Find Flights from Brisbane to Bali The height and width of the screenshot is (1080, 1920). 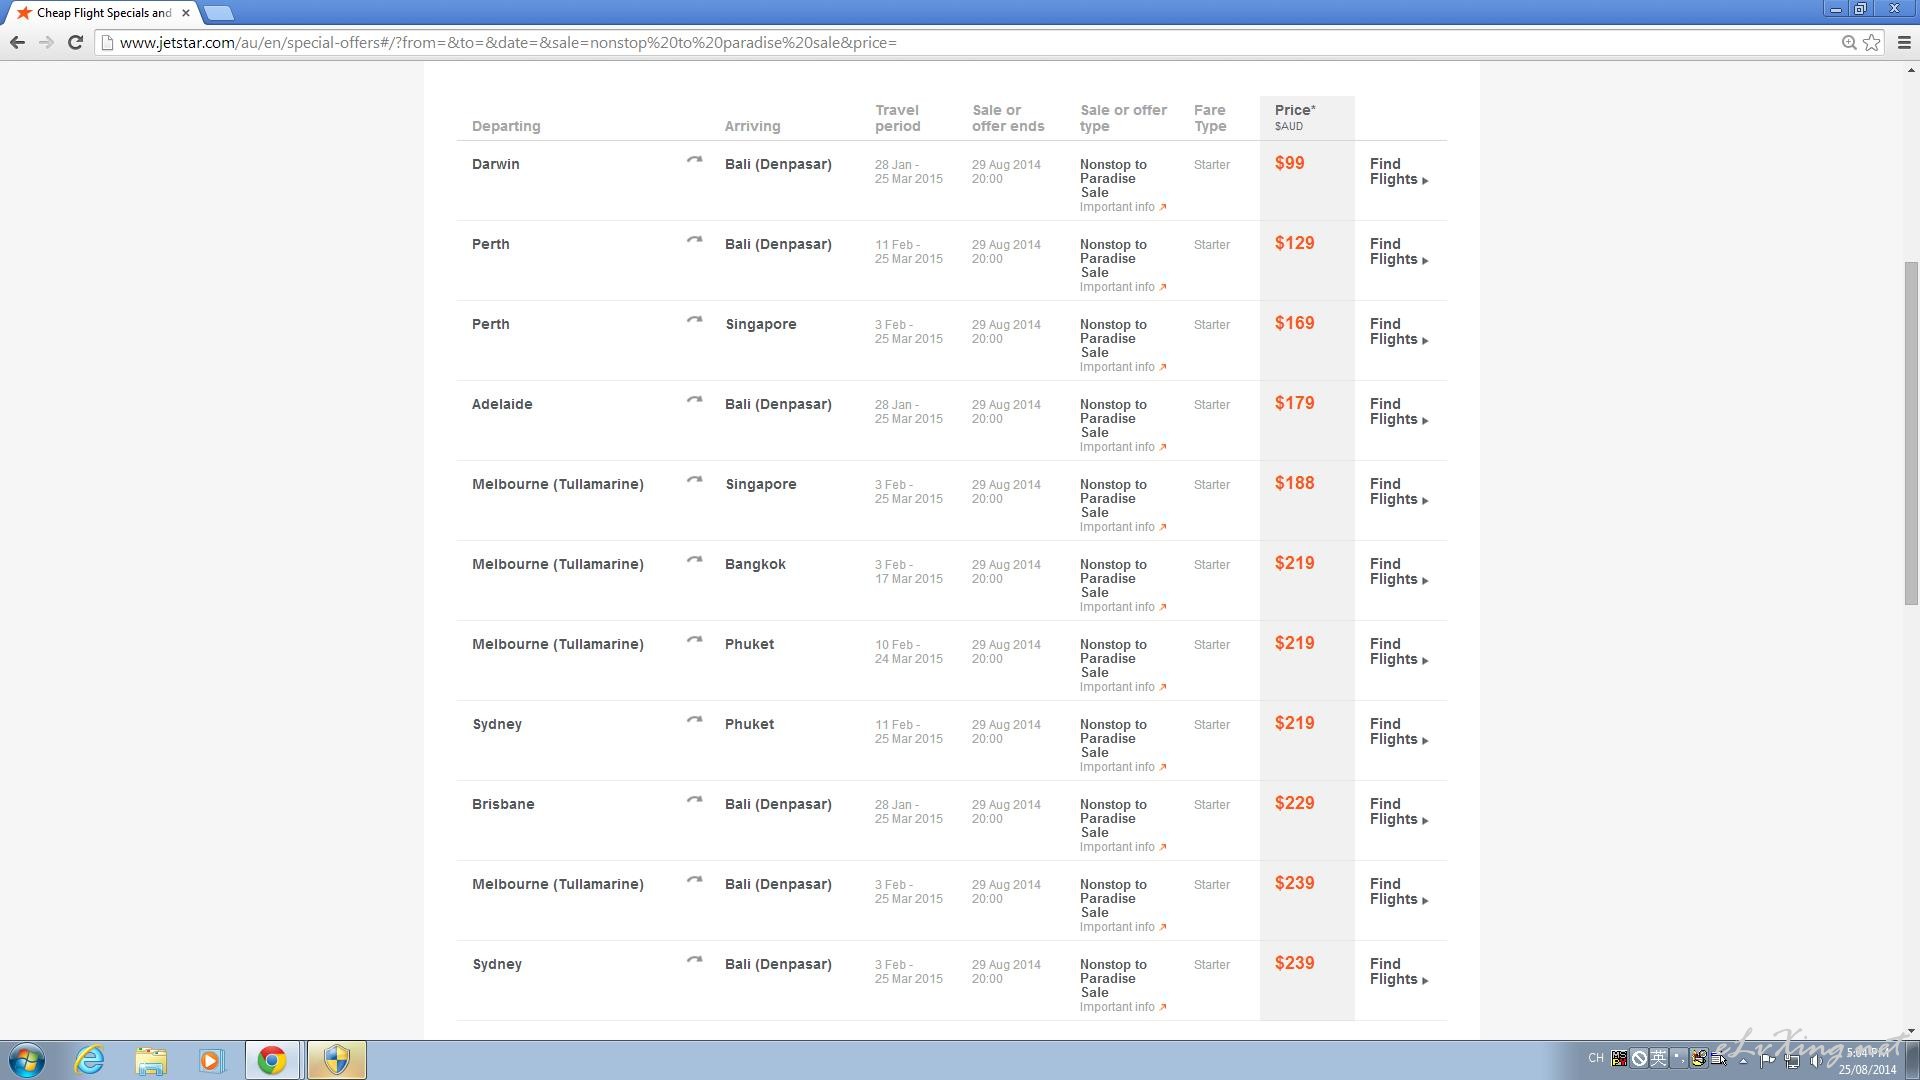pyautogui.click(x=1398, y=811)
